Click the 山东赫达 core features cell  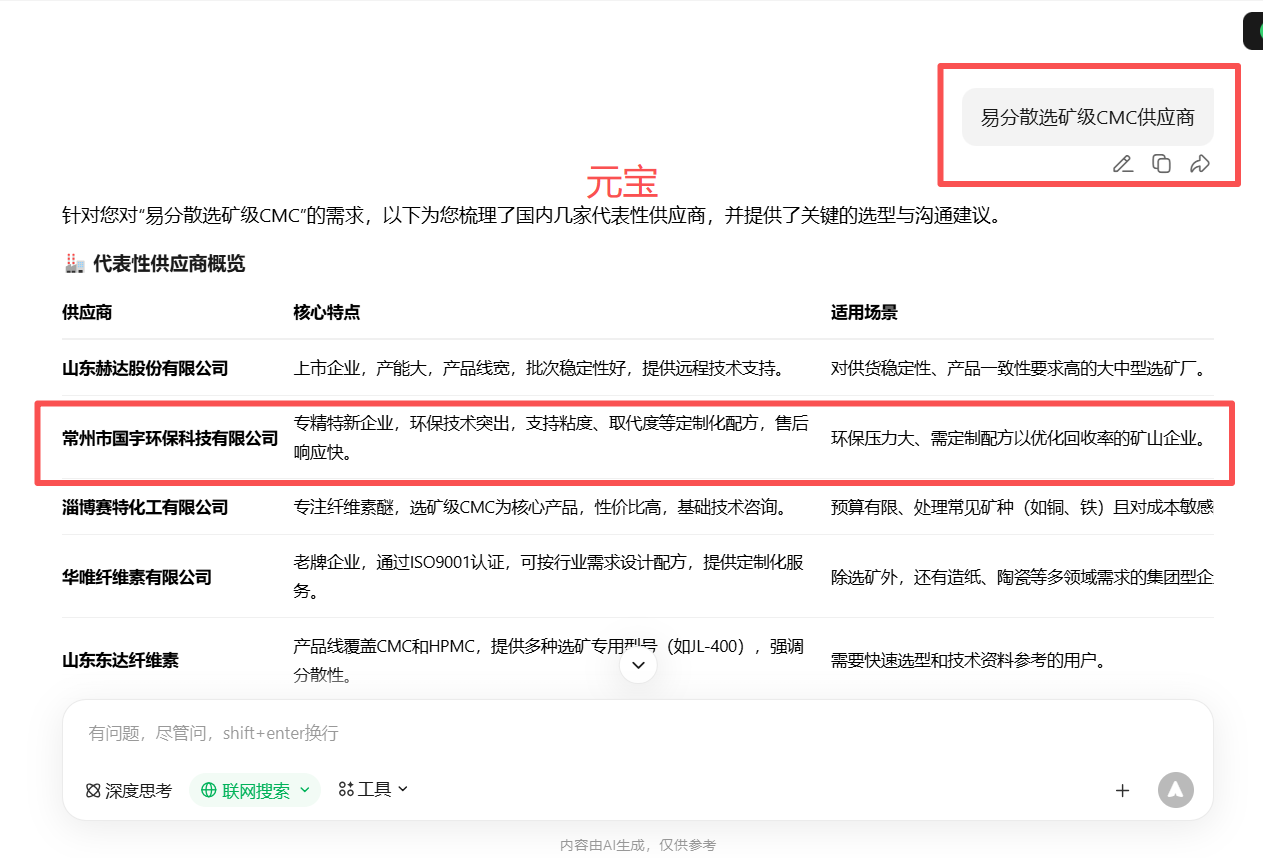tap(539, 368)
